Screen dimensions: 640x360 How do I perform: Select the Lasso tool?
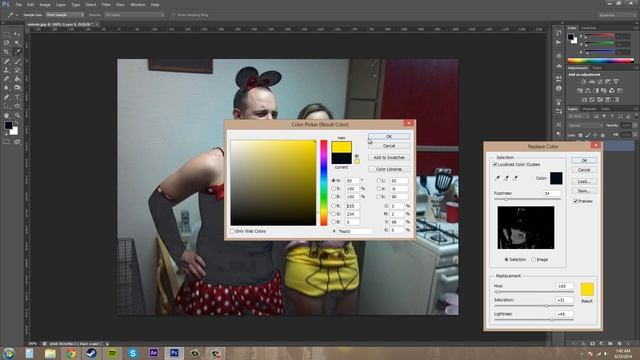(7, 43)
